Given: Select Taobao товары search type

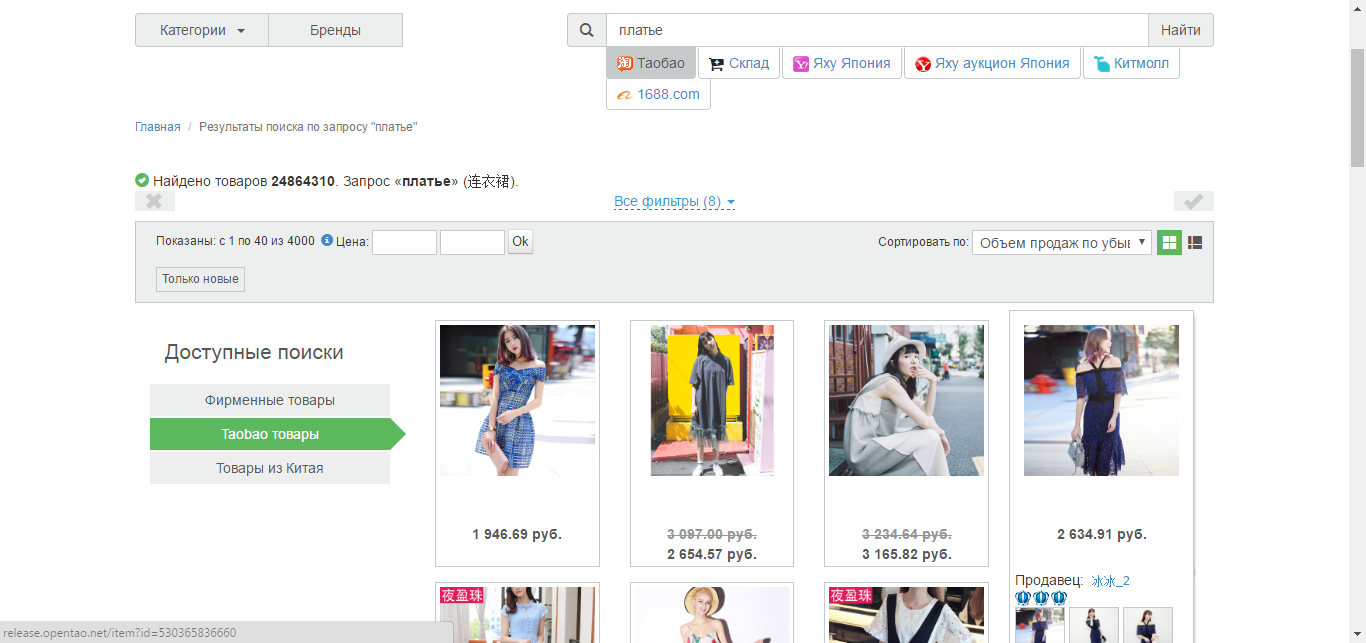Looking at the screenshot, I should (270, 434).
